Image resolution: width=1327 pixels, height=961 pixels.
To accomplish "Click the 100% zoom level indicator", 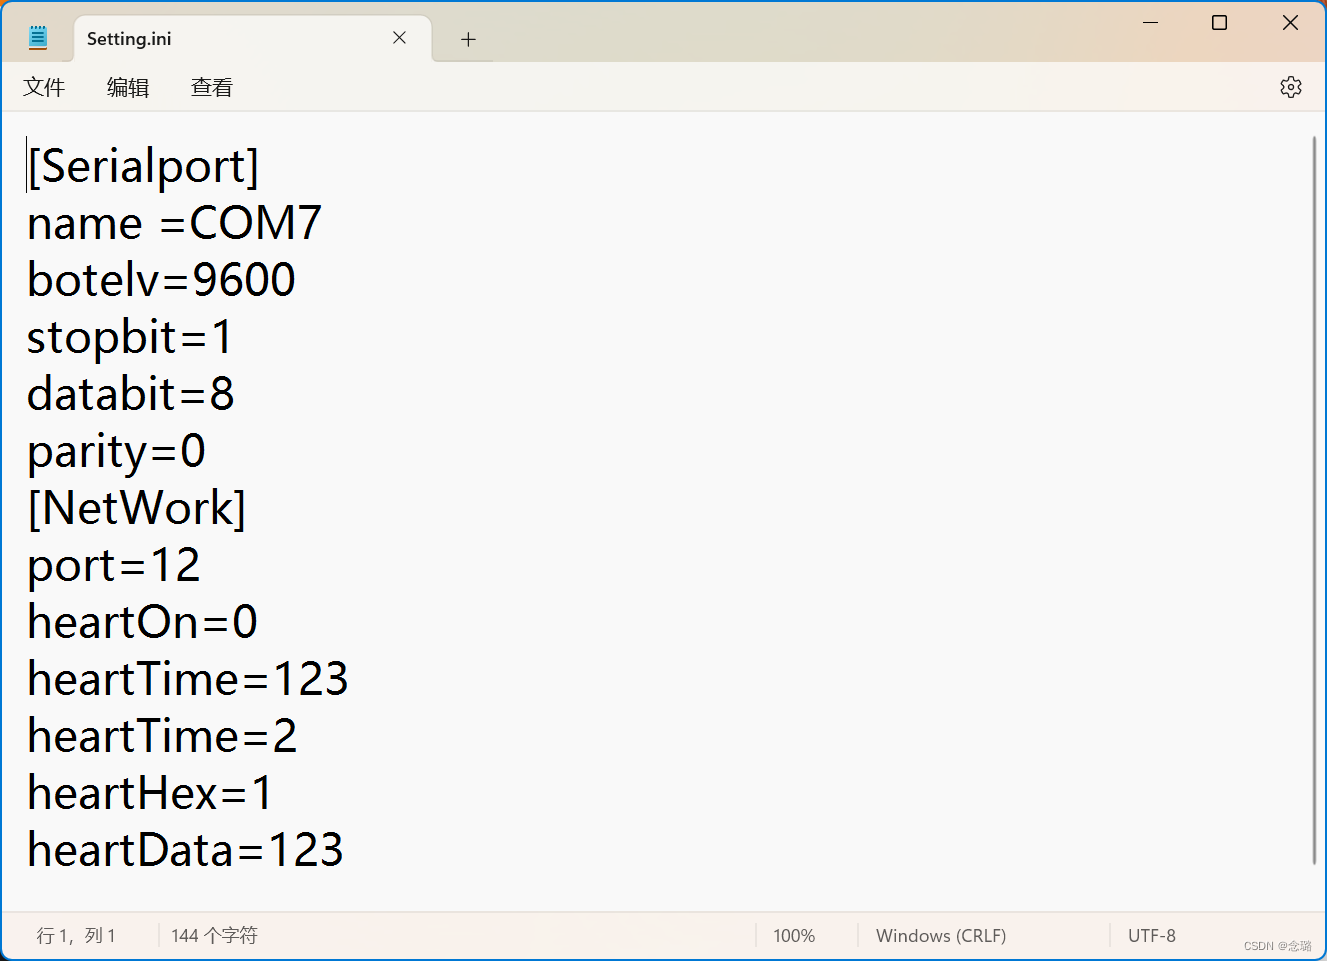I will (794, 936).
